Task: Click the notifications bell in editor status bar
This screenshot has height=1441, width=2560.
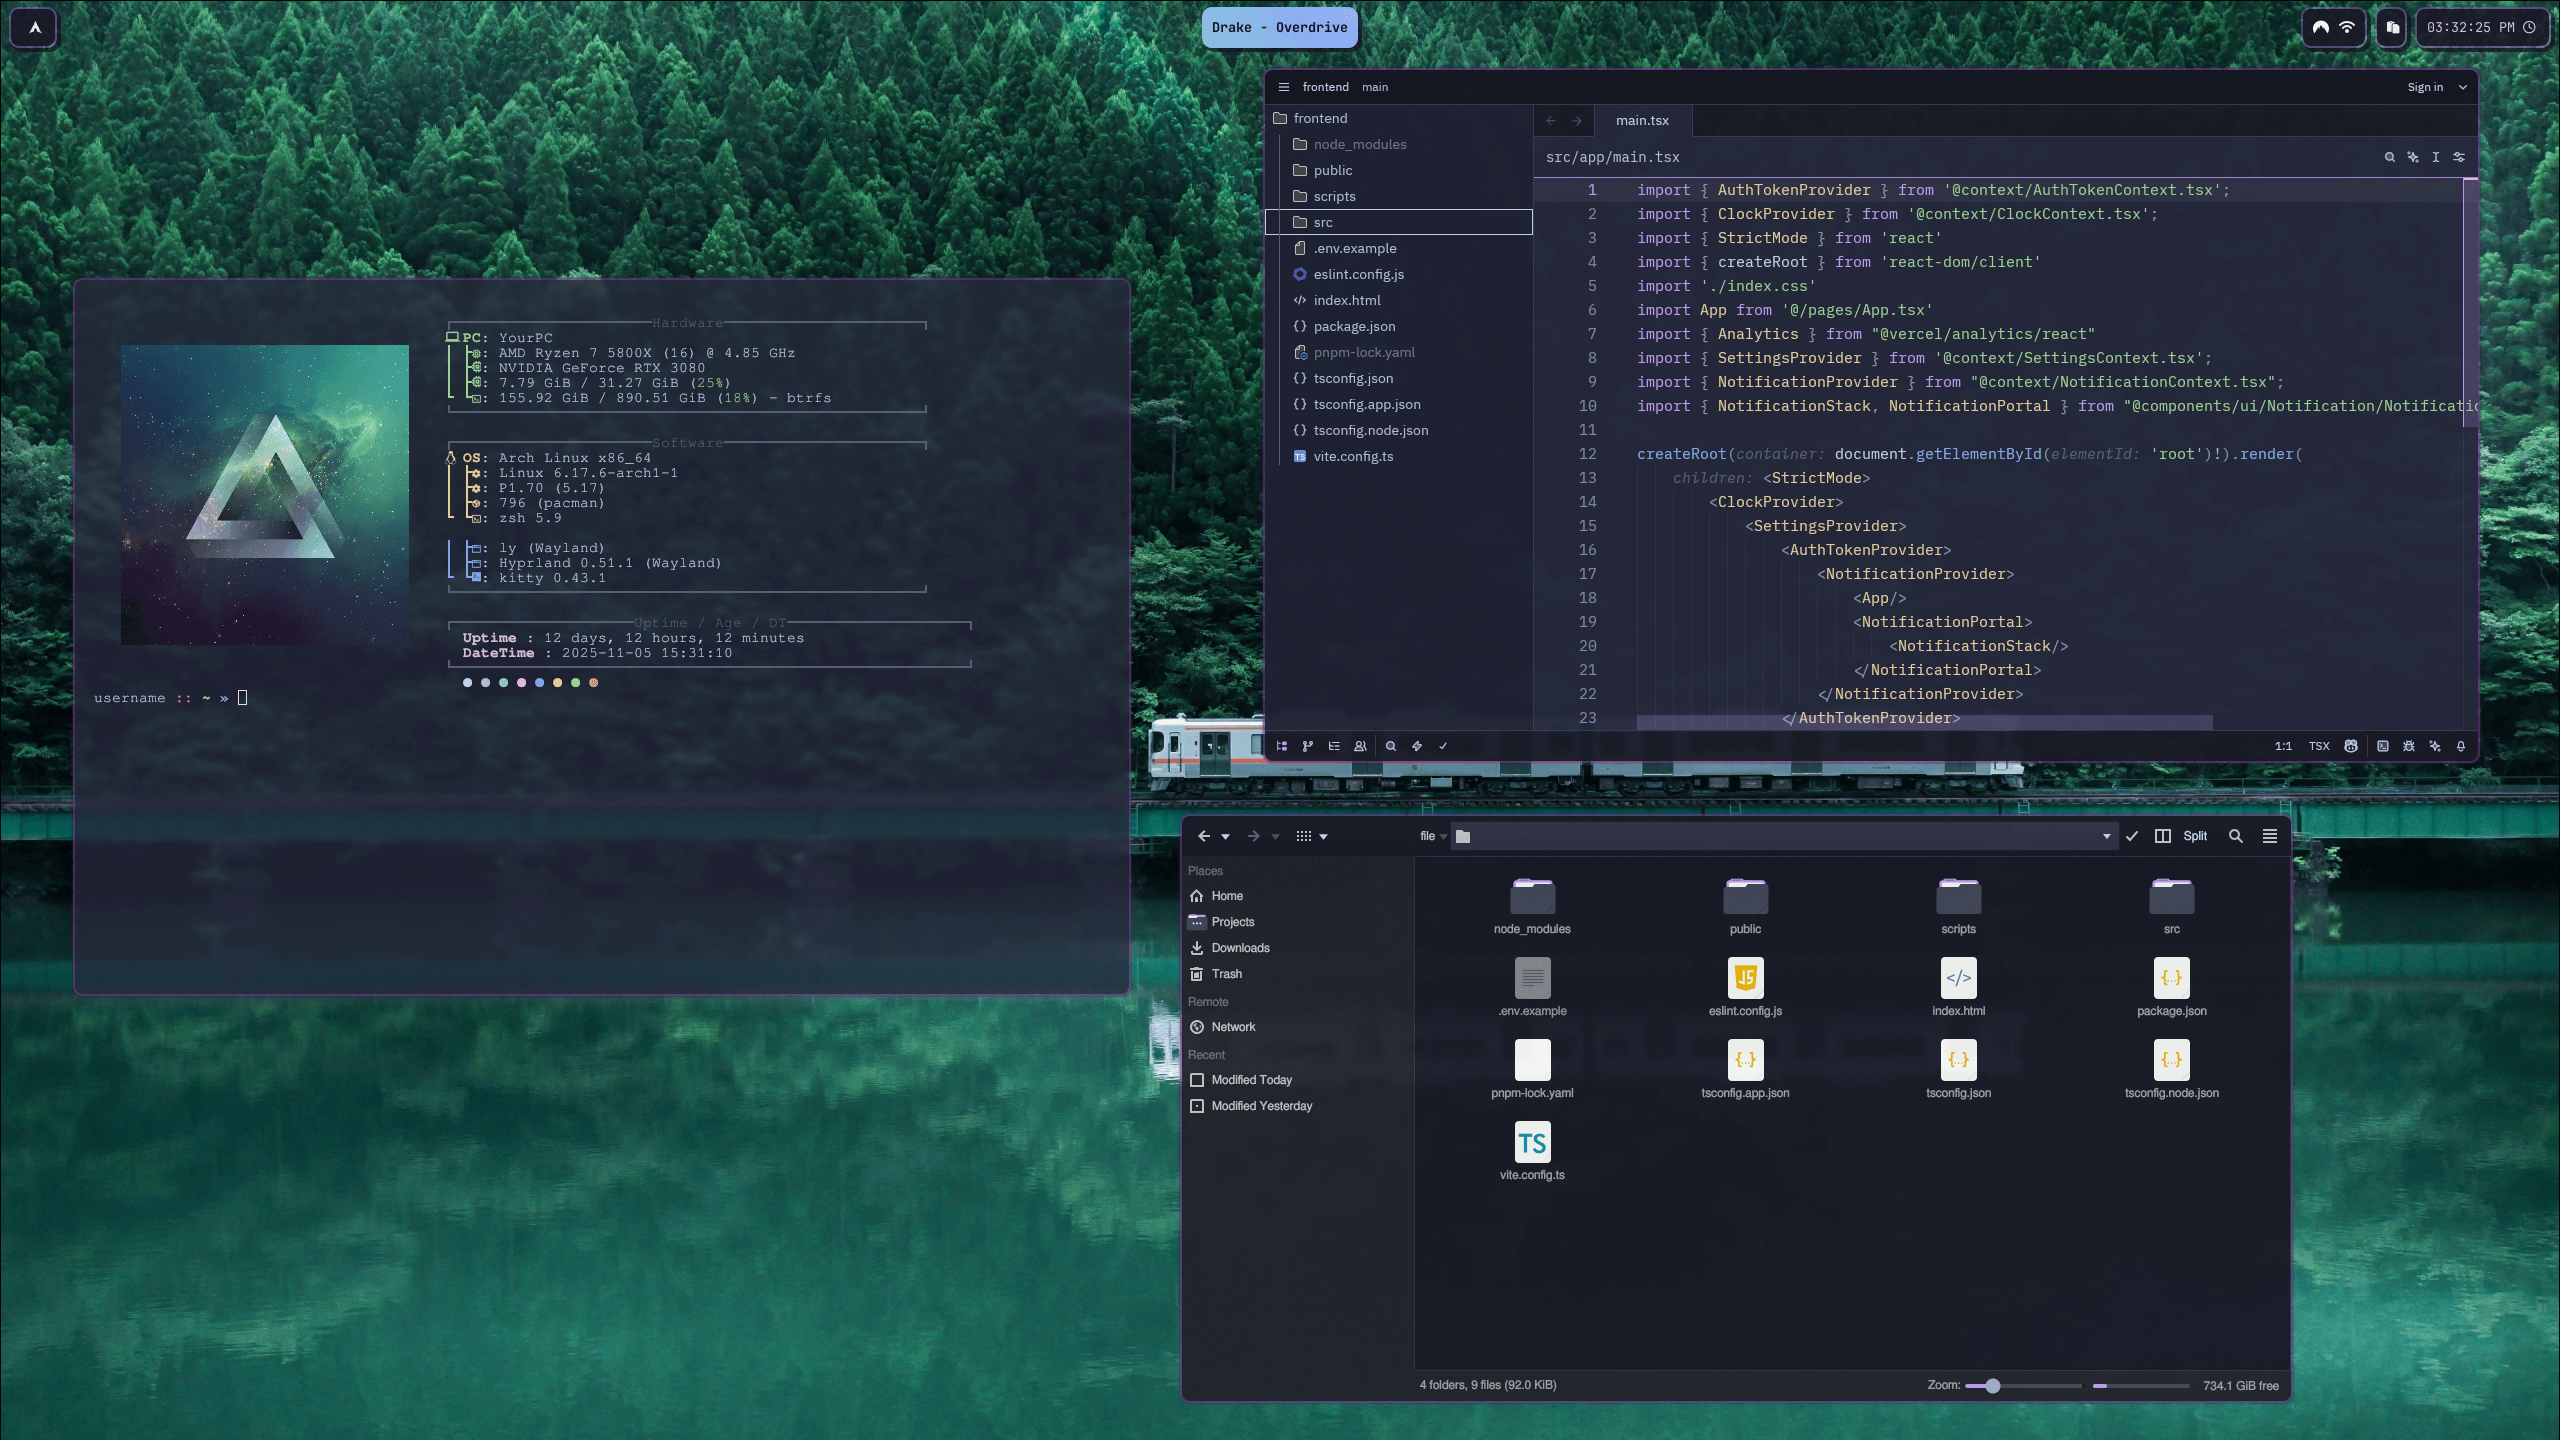Action: coord(2461,746)
